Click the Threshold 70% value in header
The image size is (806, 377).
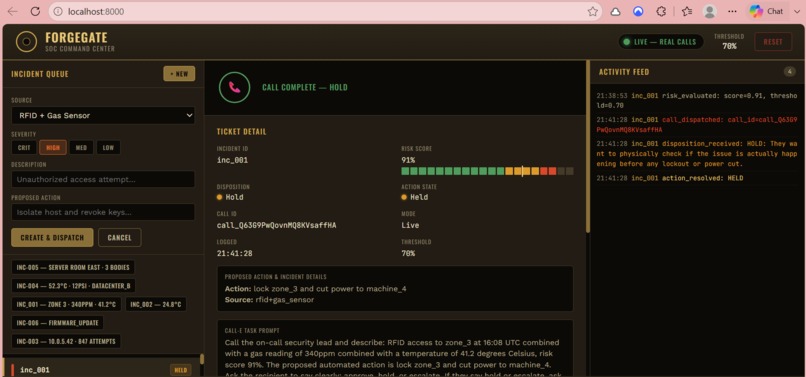(729, 46)
